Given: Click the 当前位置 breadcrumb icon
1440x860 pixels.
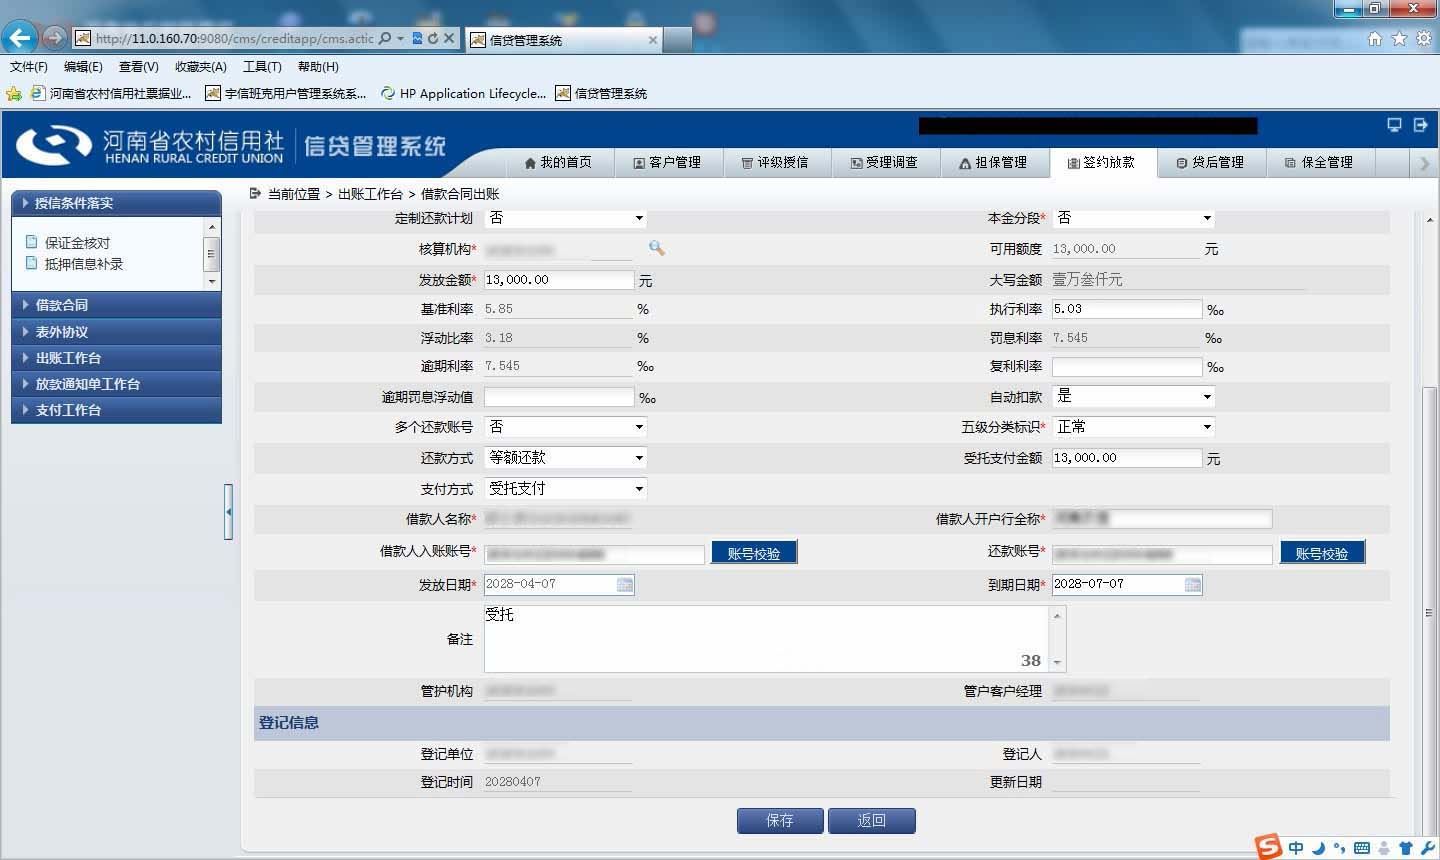Looking at the screenshot, I should (x=255, y=193).
